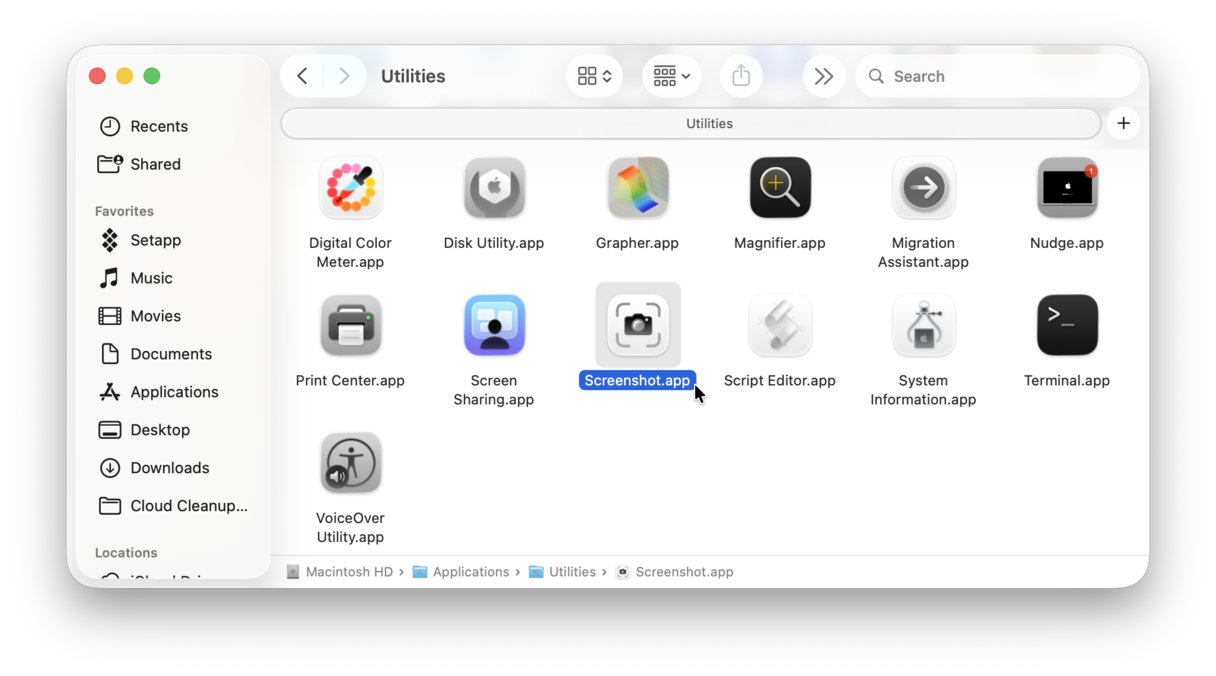Click the Terminal.app file name label

click(1067, 380)
